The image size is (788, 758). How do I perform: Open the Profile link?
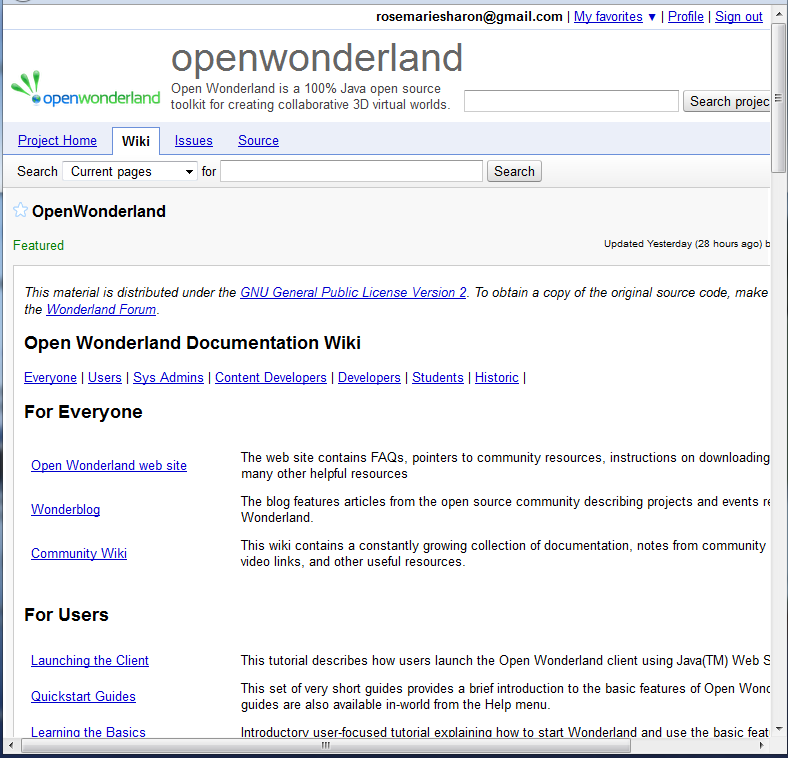pyautogui.click(x=685, y=17)
